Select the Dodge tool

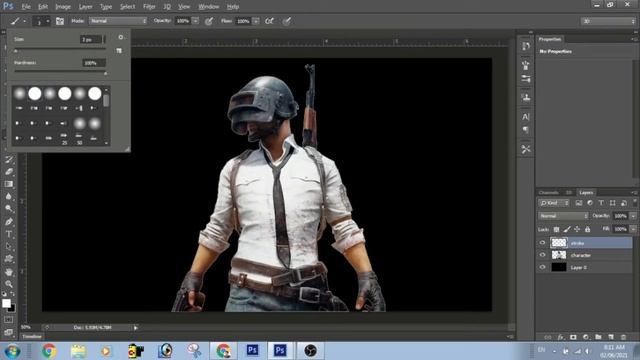coord(9,209)
